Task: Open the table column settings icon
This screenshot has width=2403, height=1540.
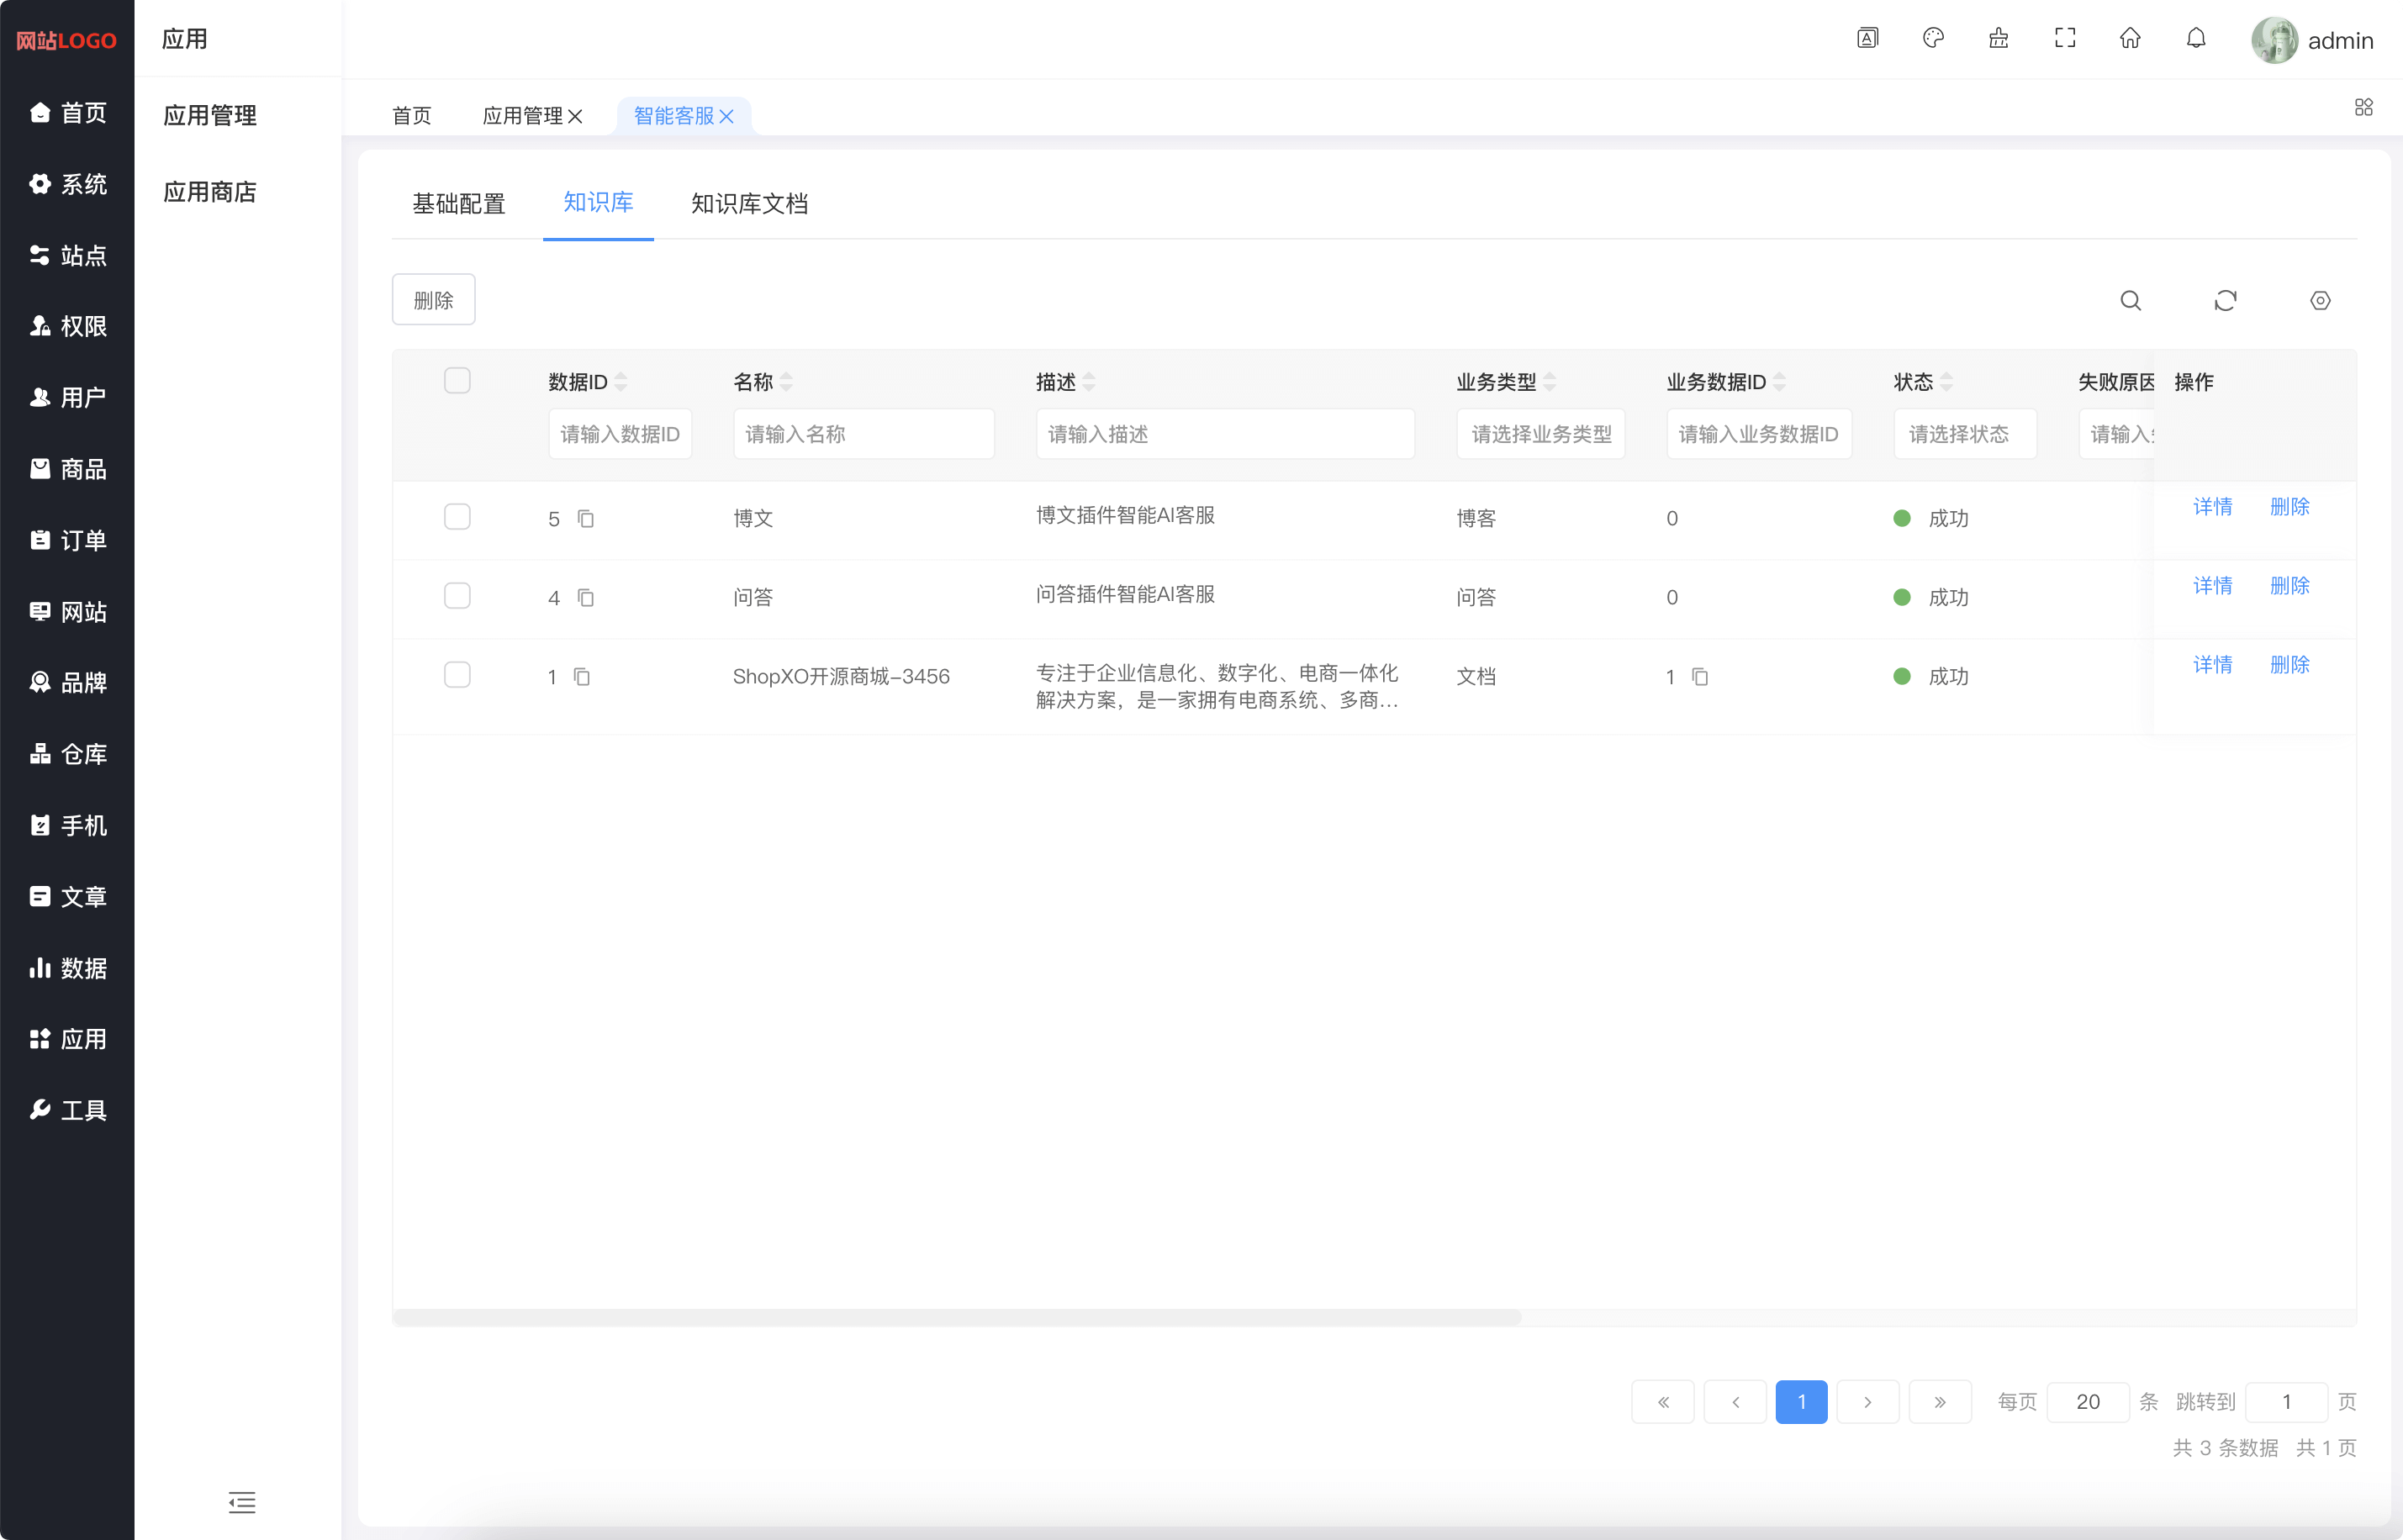Action: point(2320,301)
